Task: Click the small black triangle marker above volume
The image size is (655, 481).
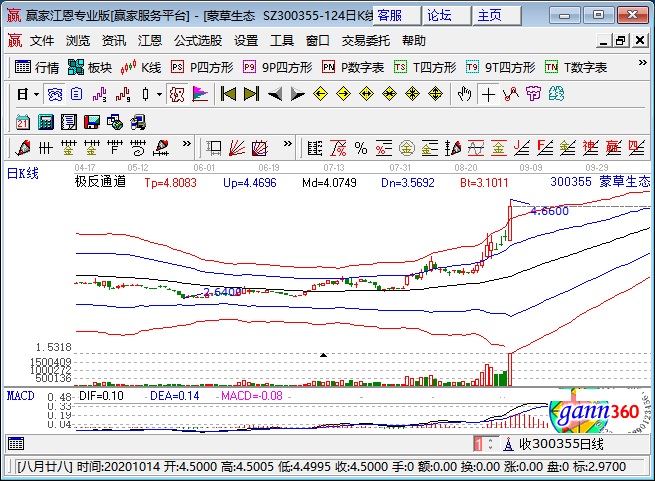Action: (x=323, y=355)
